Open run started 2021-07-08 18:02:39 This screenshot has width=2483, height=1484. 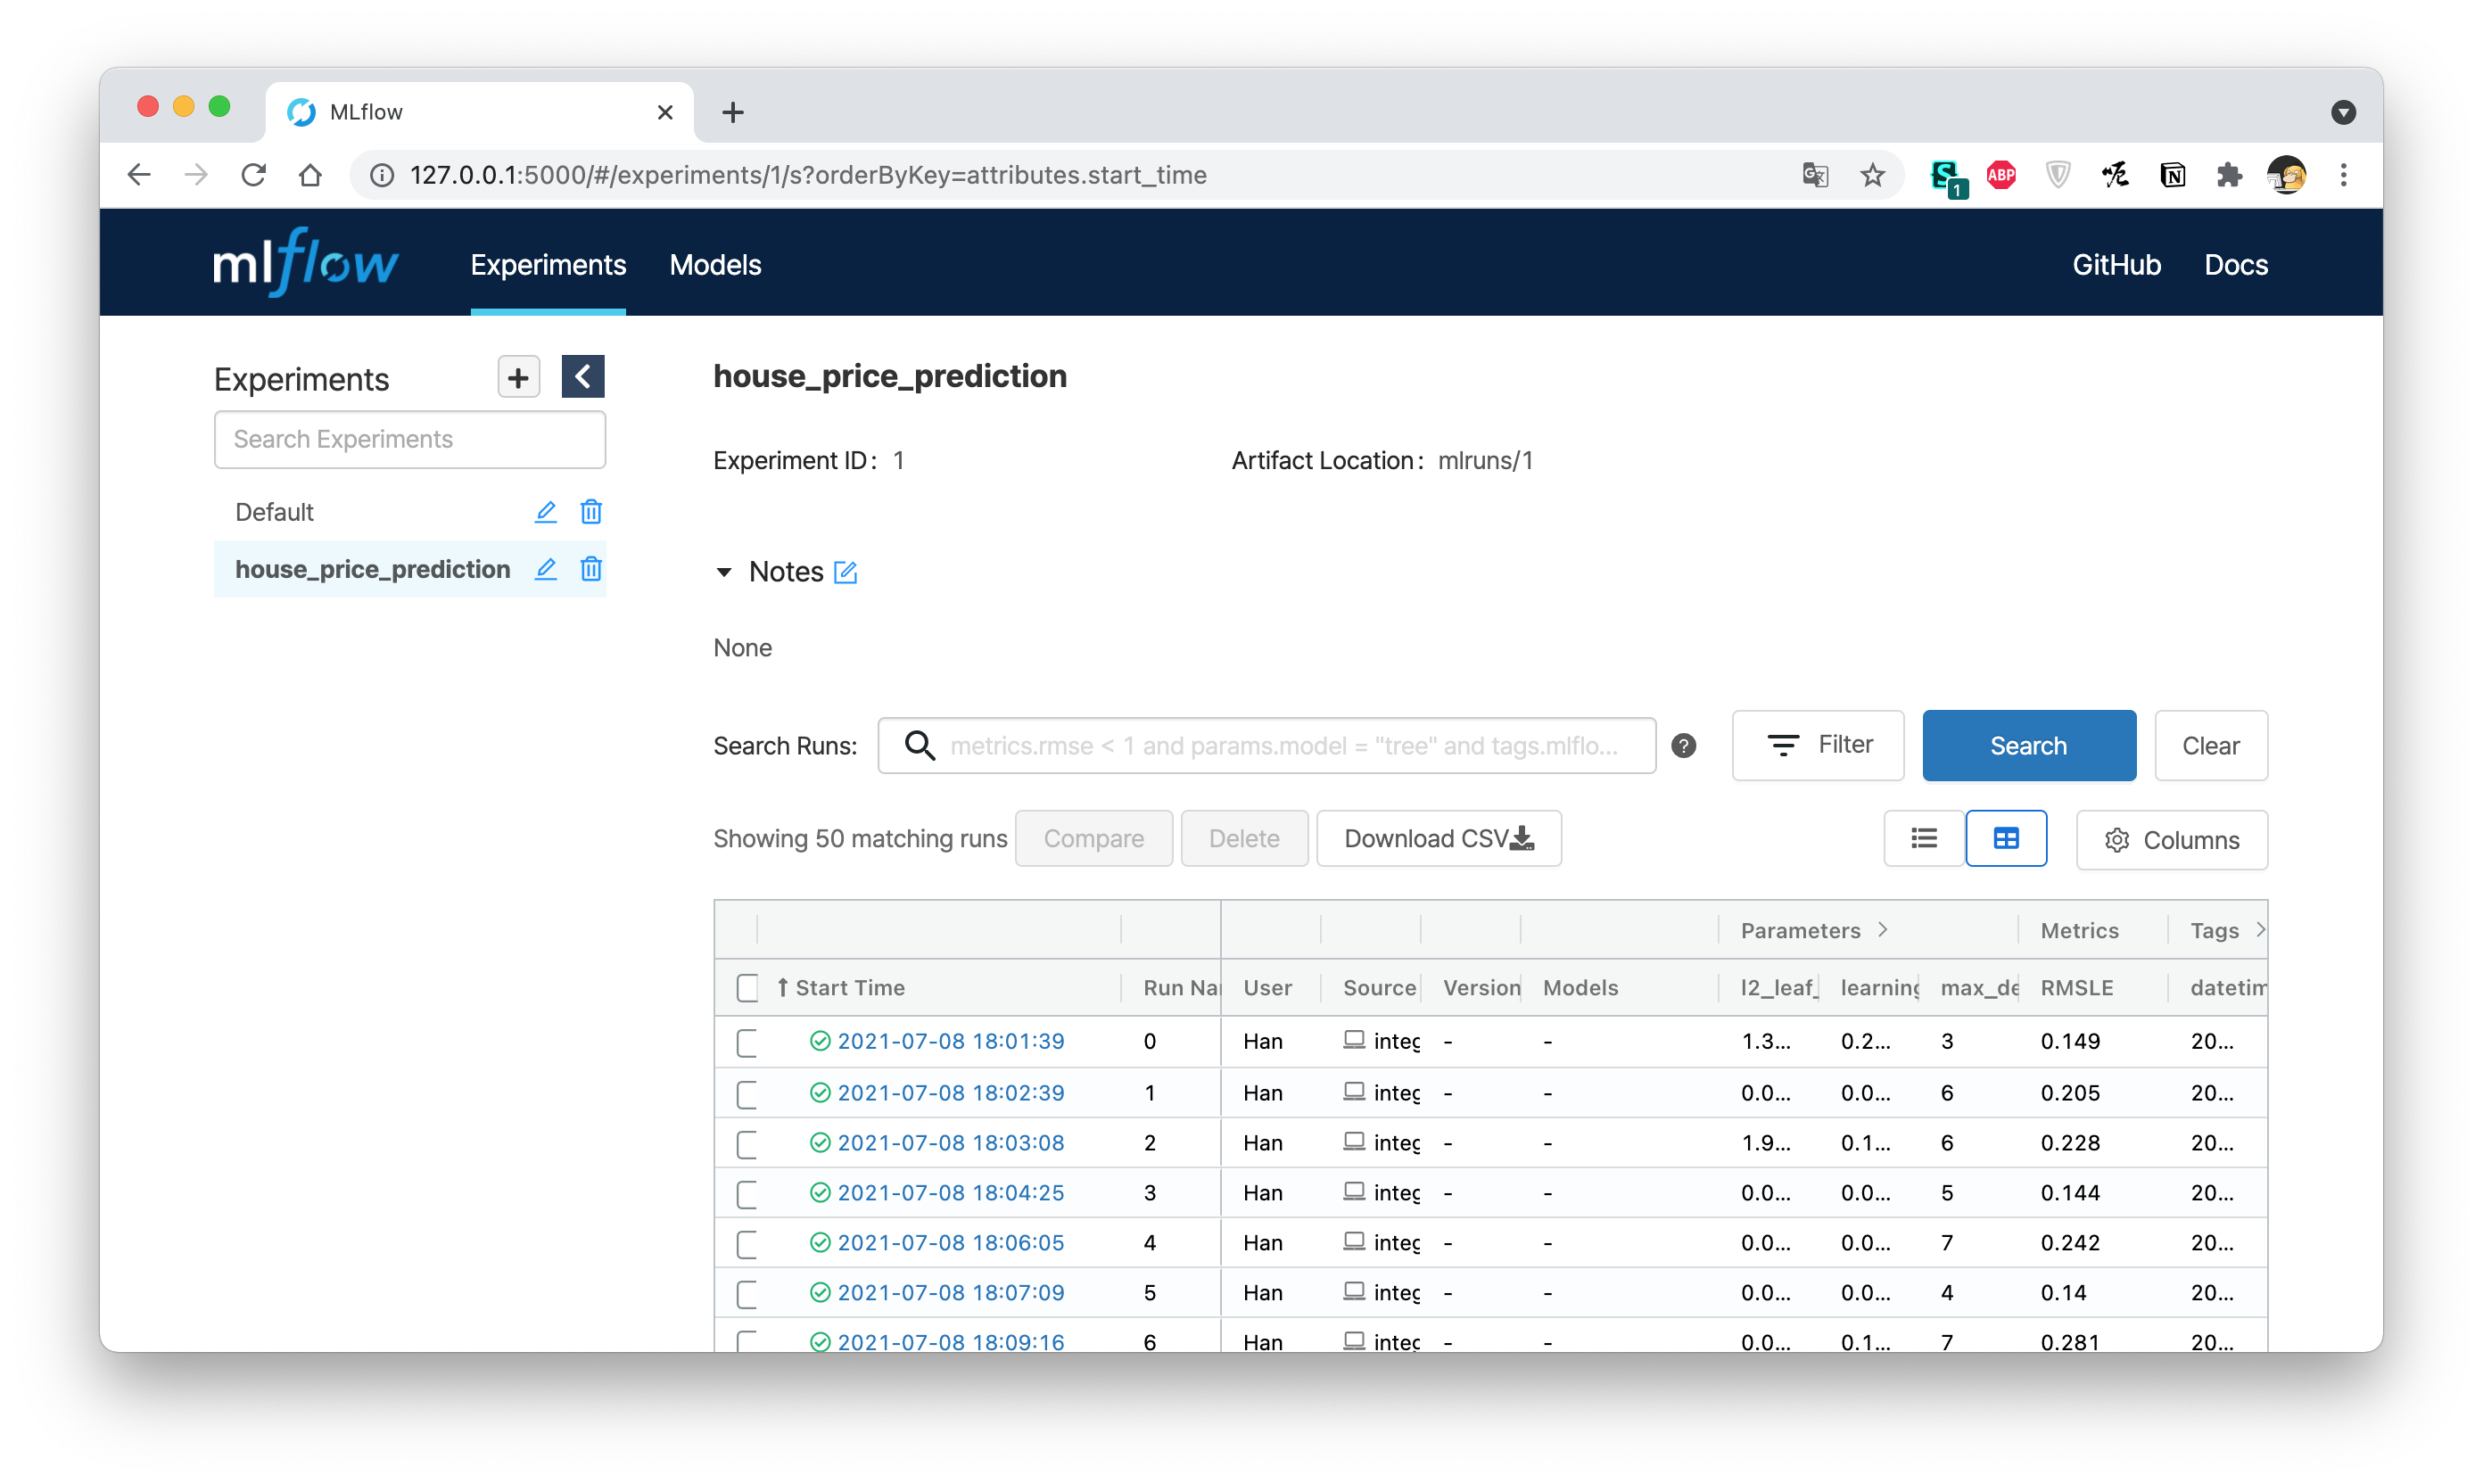pyautogui.click(x=950, y=1092)
